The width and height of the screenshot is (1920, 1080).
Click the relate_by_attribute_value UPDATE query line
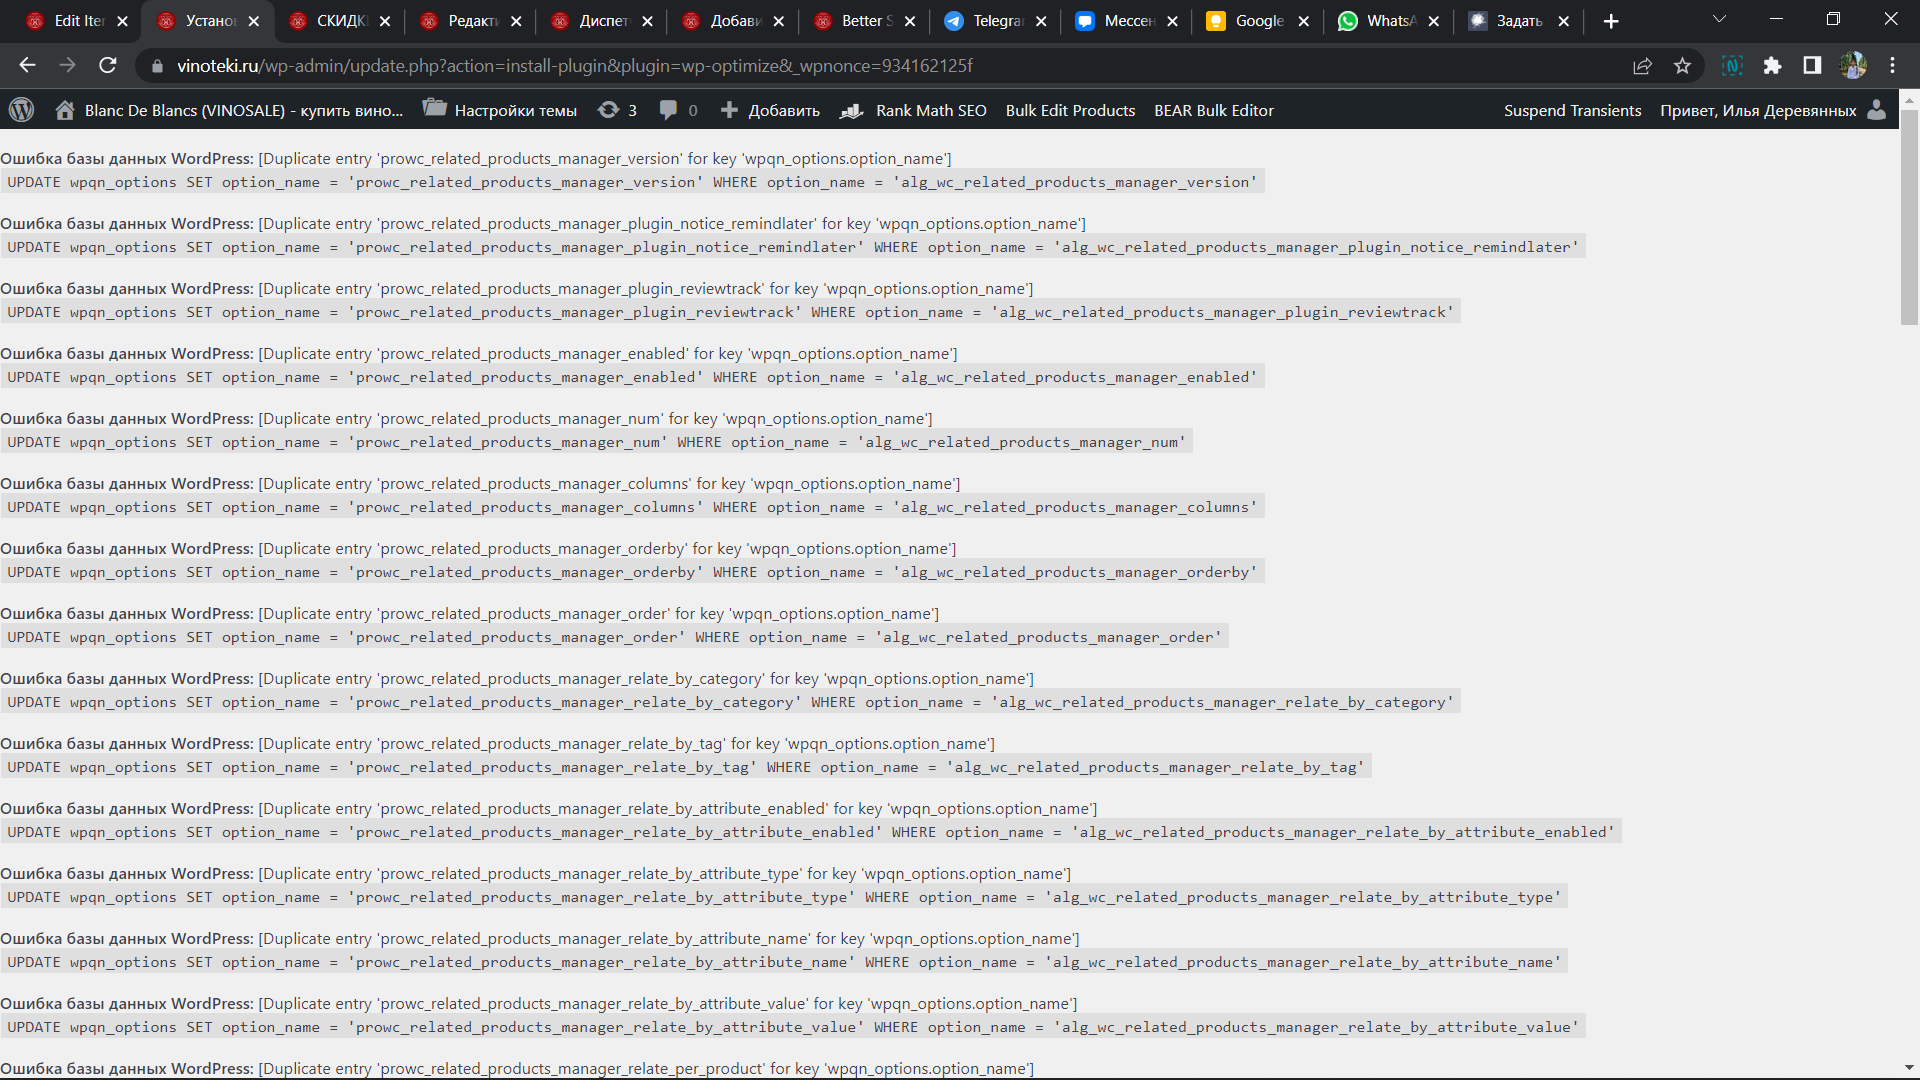point(793,1027)
